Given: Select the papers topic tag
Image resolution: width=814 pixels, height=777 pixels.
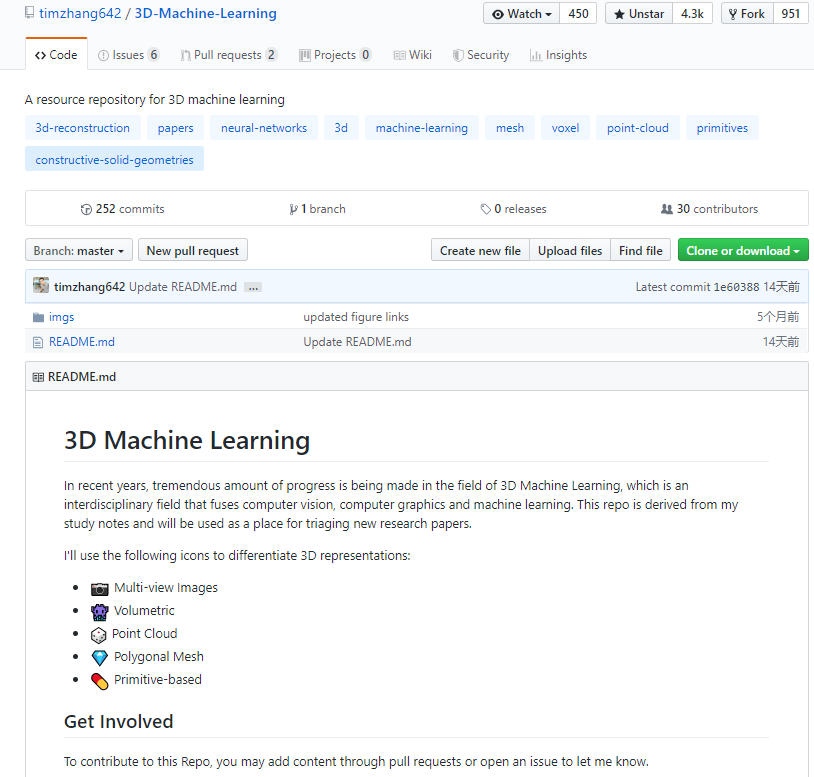Looking at the screenshot, I should pos(175,128).
